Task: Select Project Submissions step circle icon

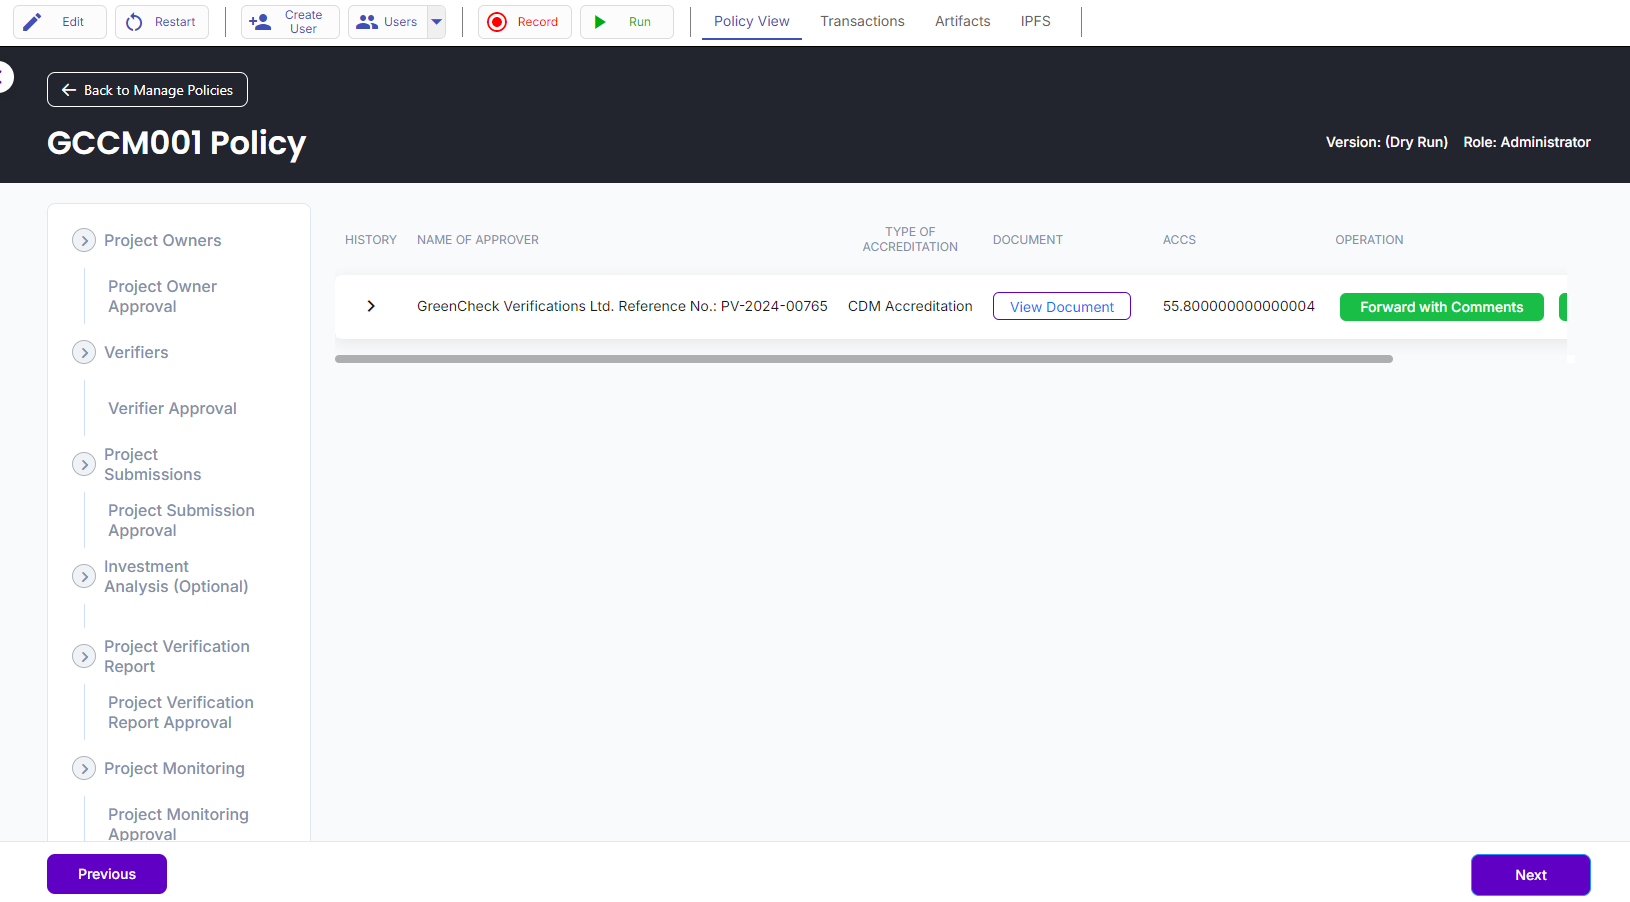Action: pyautogui.click(x=84, y=465)
